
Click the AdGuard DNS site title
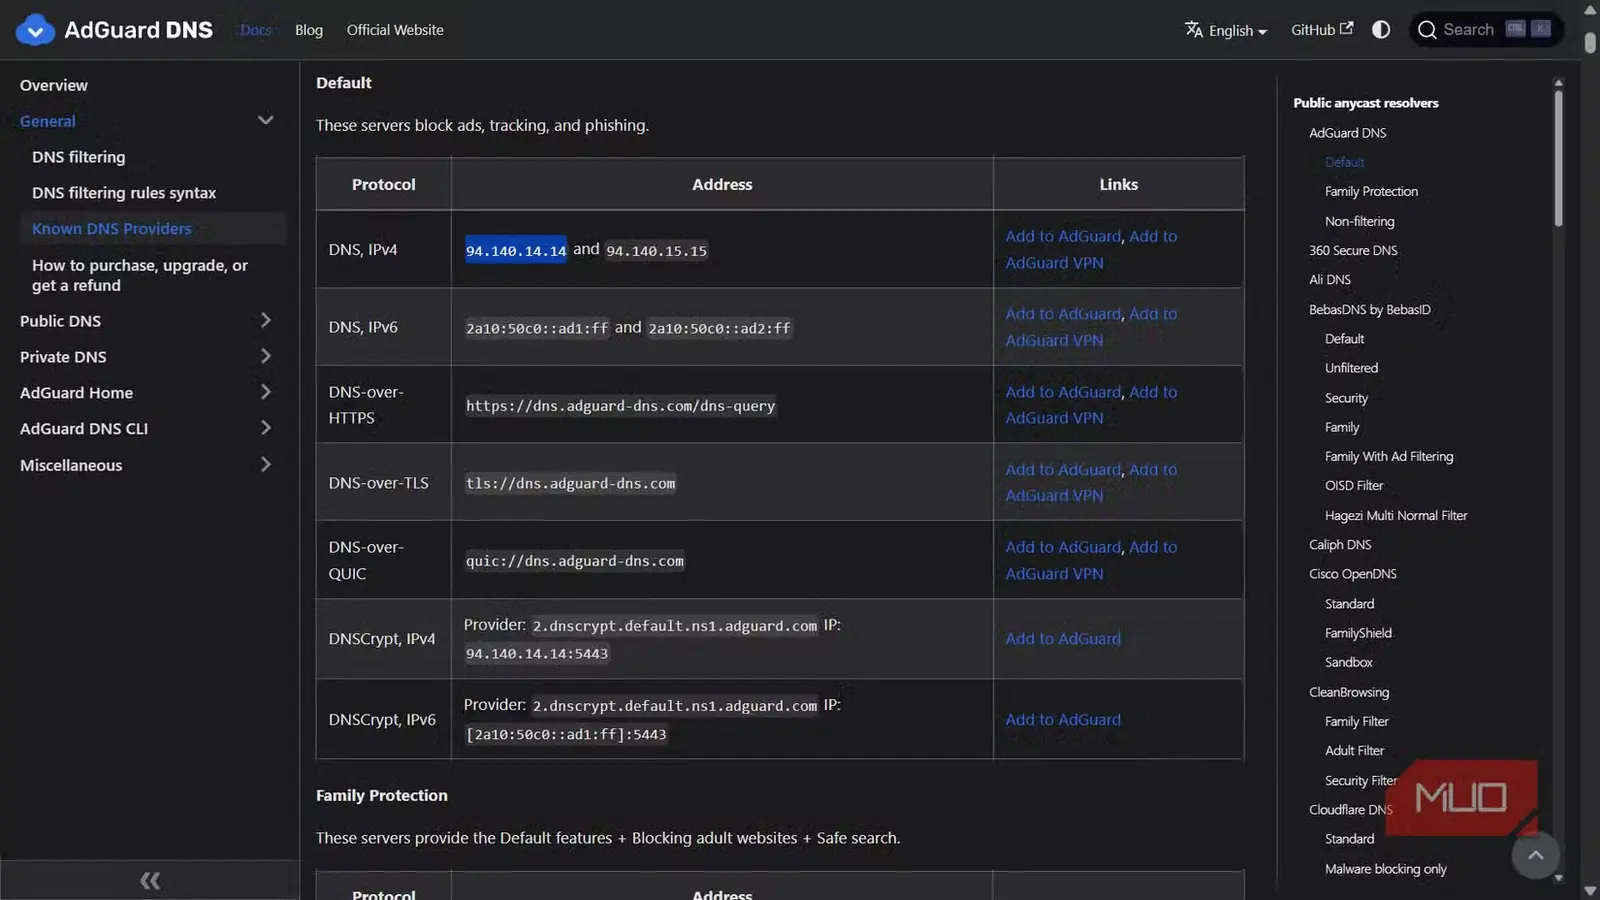point(138,30)
